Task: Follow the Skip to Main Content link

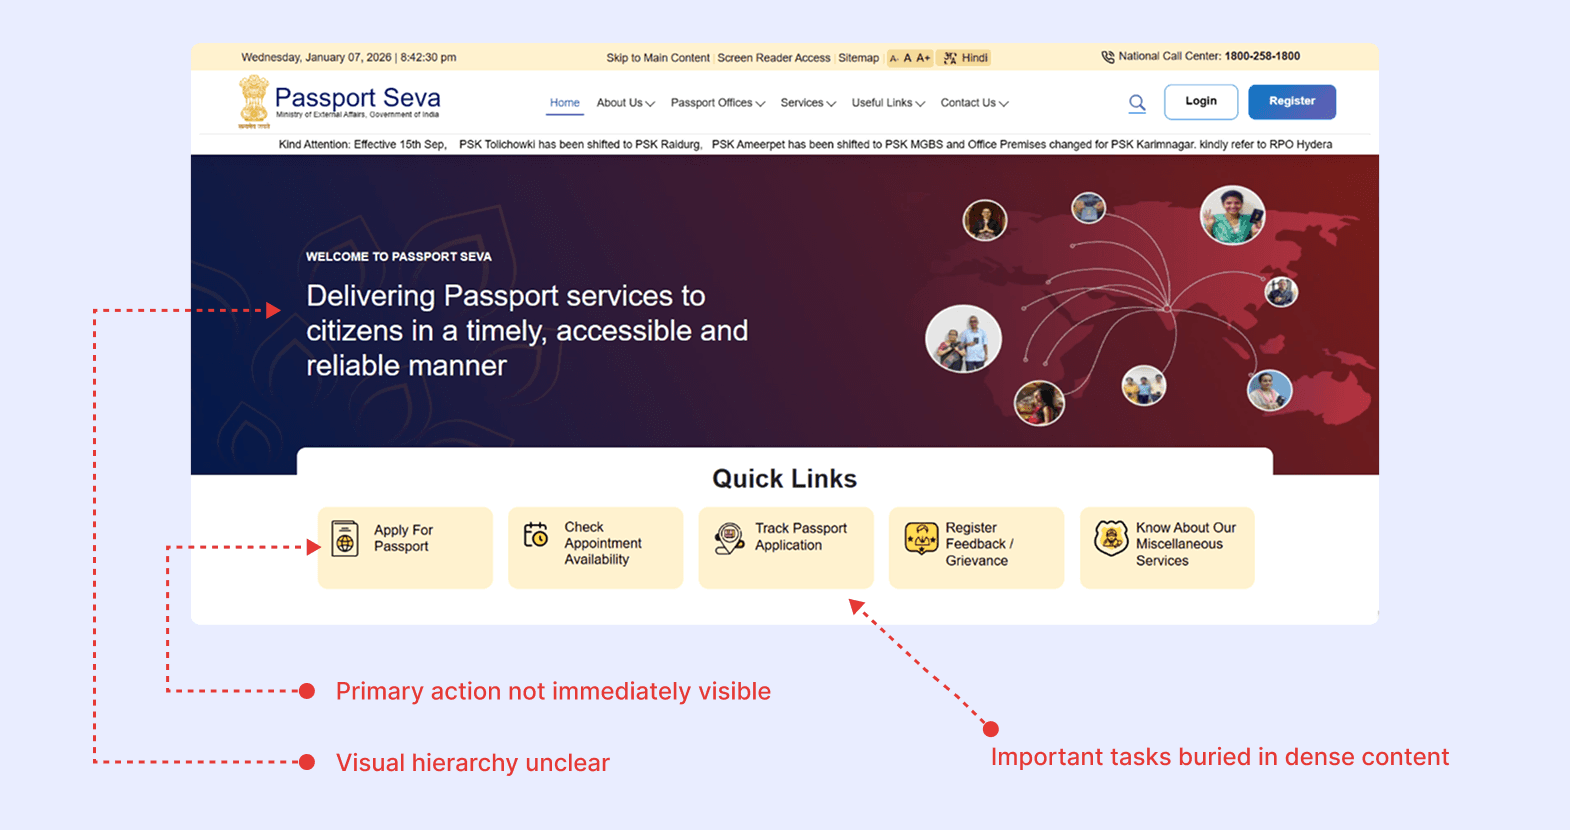Action: tap(658, 58)
